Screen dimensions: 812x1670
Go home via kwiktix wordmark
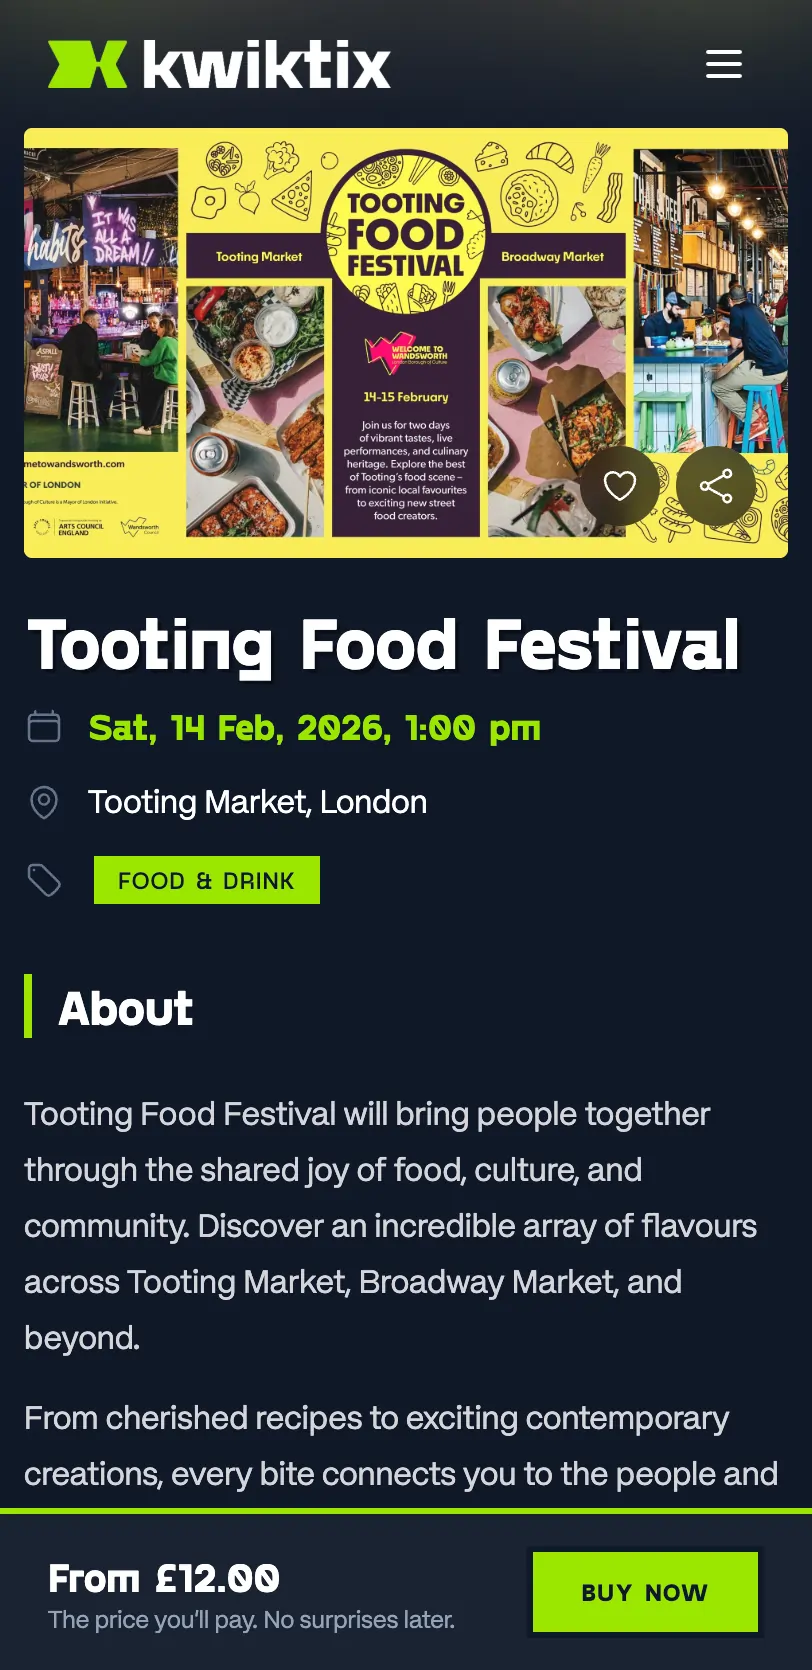(x=266, y=65)
